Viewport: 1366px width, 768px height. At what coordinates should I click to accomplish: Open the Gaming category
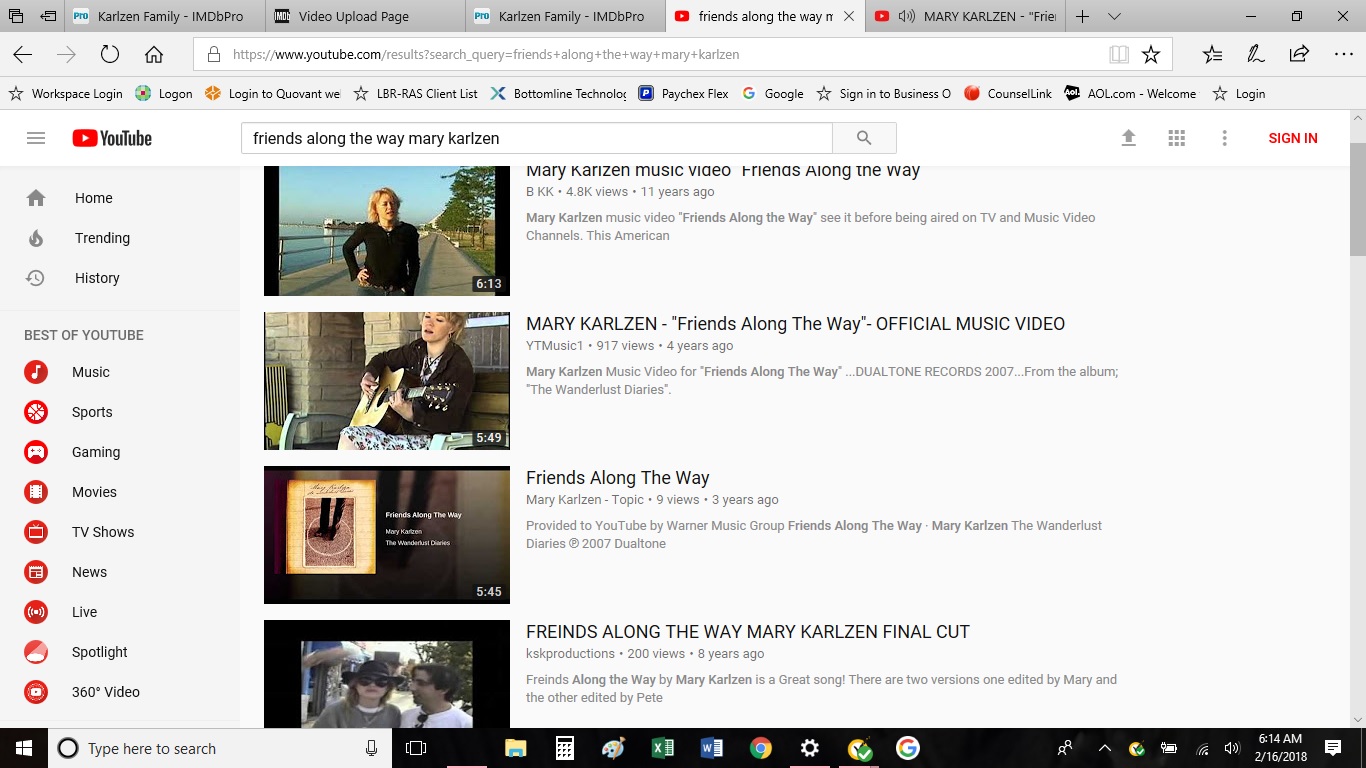point(95,452)
